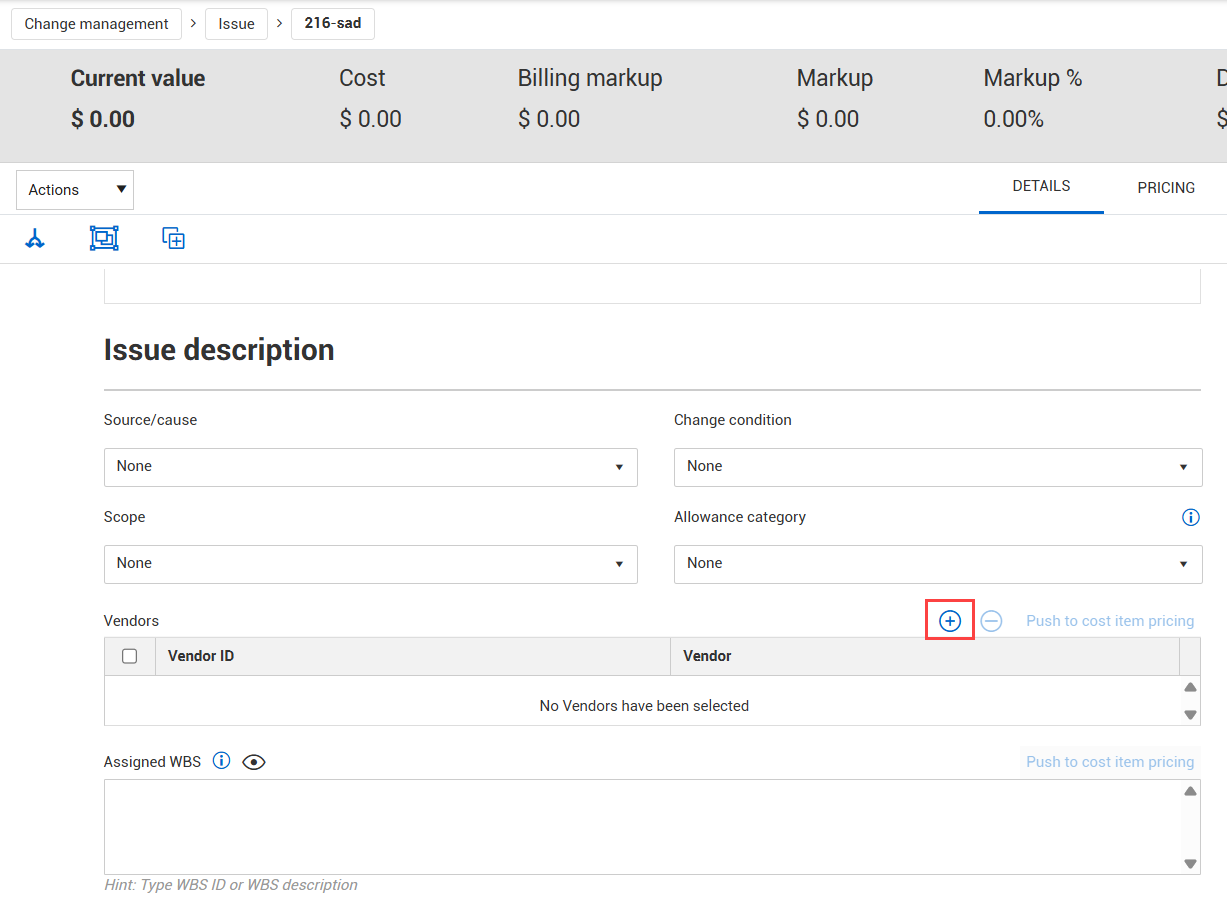
Task: Open the Scope dropdown
Action: tap(370, 564)
